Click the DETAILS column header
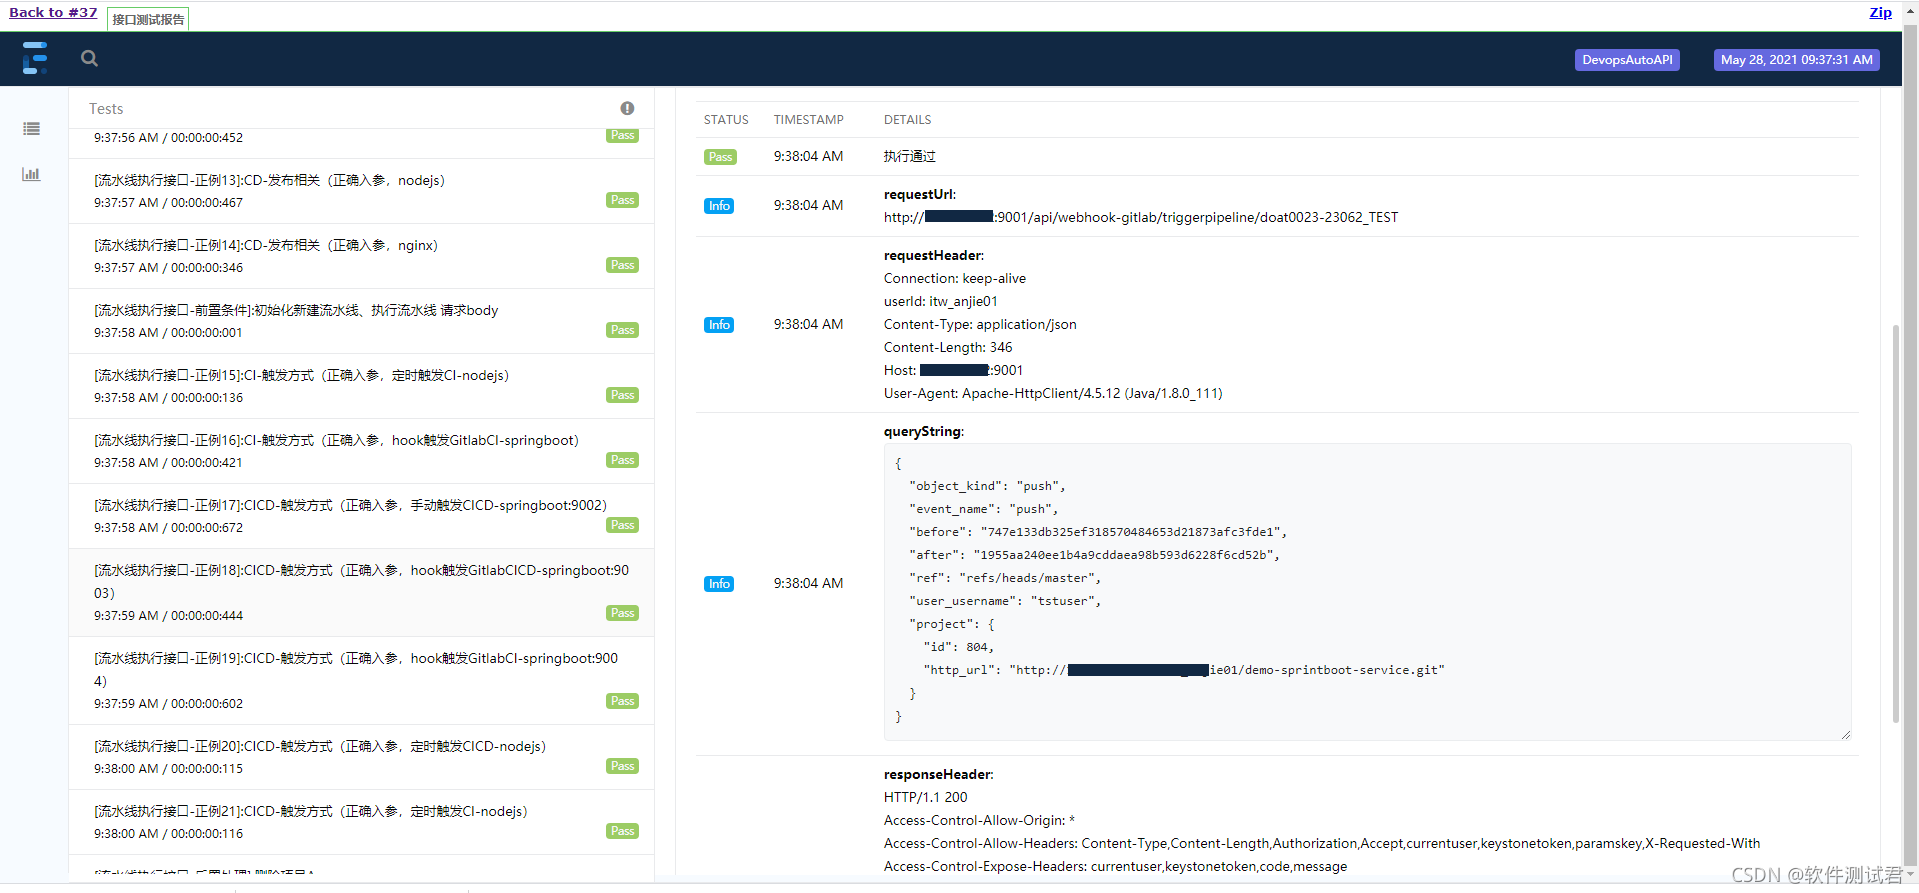Viewport: 1919px width, 893px height. pos(908,120)
